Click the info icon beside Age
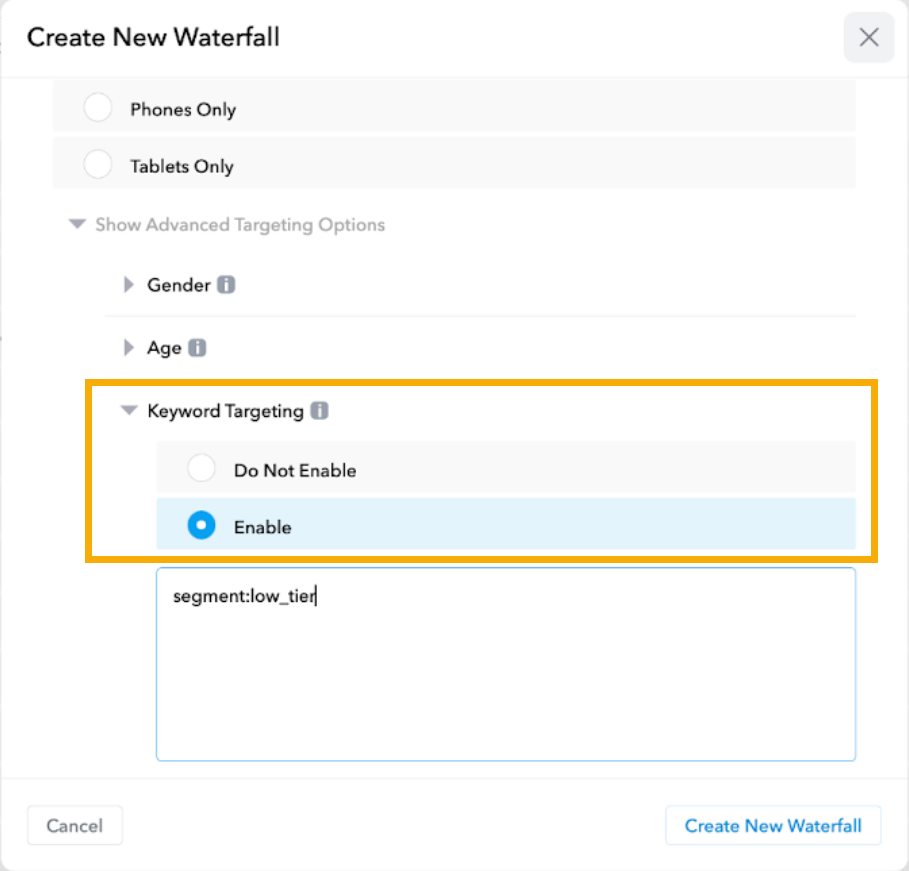Image resolution: width=909 pixels, height=871 pixels. [198, 348]
